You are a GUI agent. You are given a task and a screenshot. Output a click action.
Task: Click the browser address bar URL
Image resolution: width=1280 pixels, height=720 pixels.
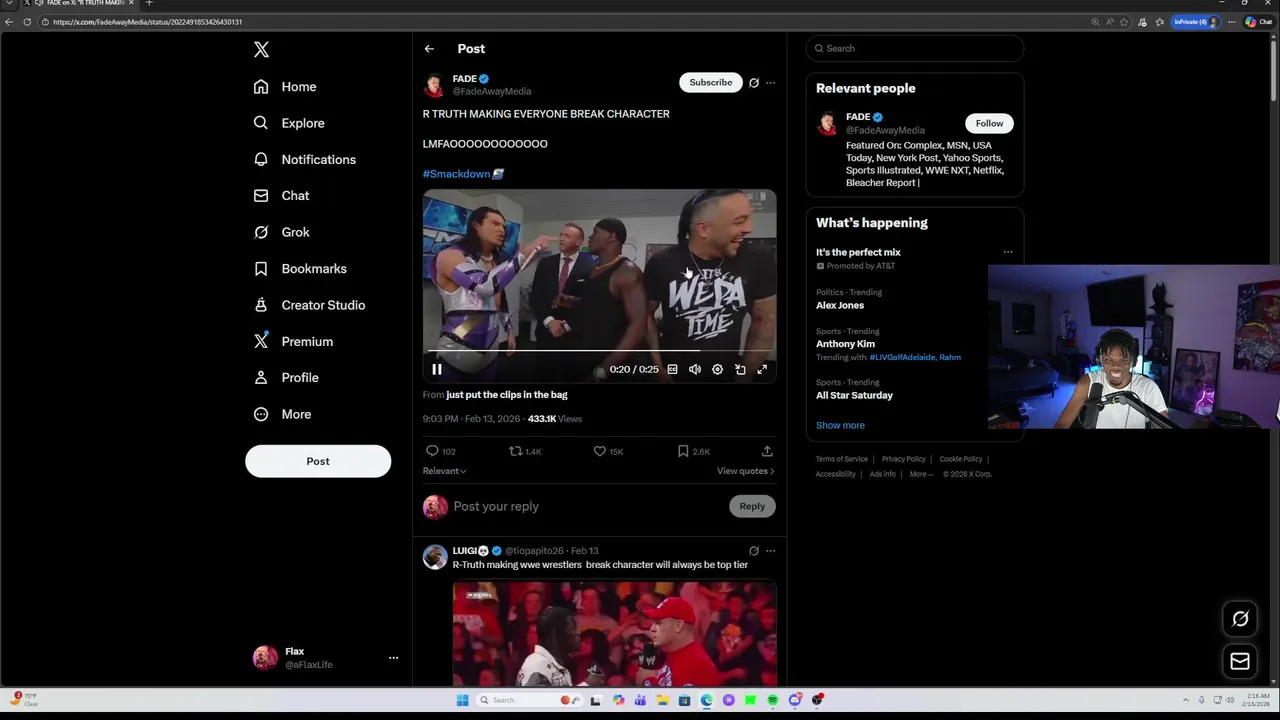pyautogui.click(x=148, y=22)
